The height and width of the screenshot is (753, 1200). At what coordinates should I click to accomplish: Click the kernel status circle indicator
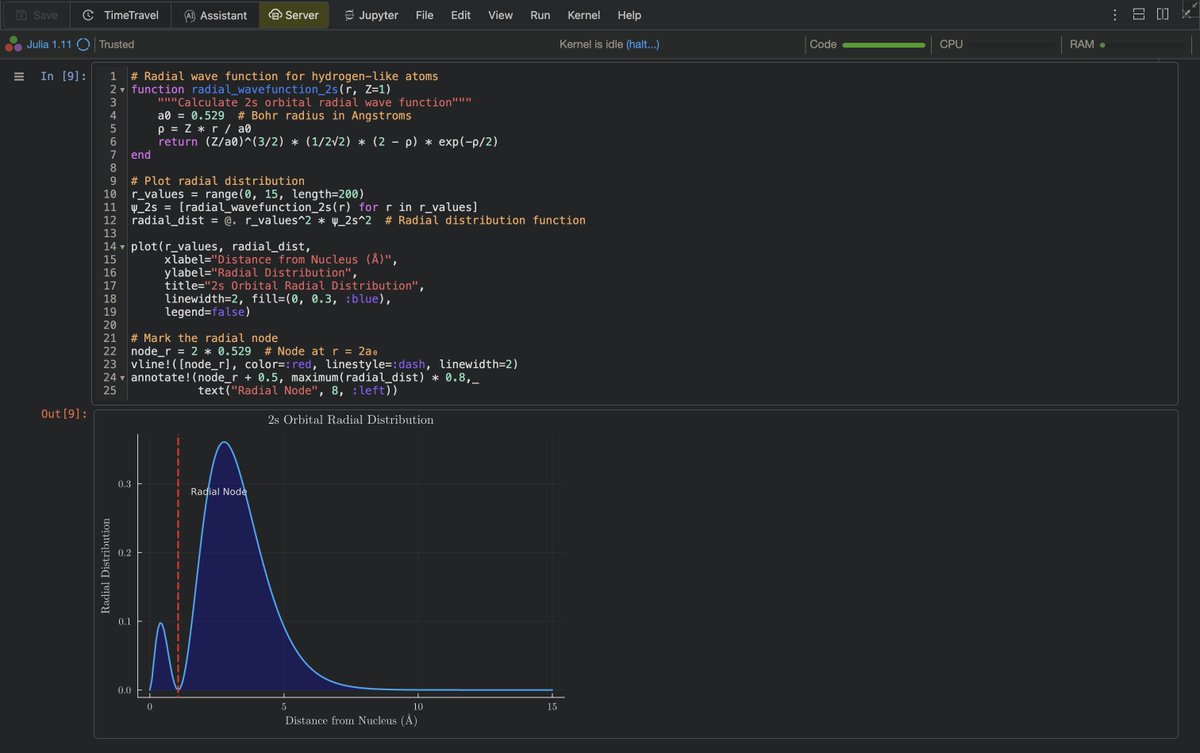coord(83,44)
